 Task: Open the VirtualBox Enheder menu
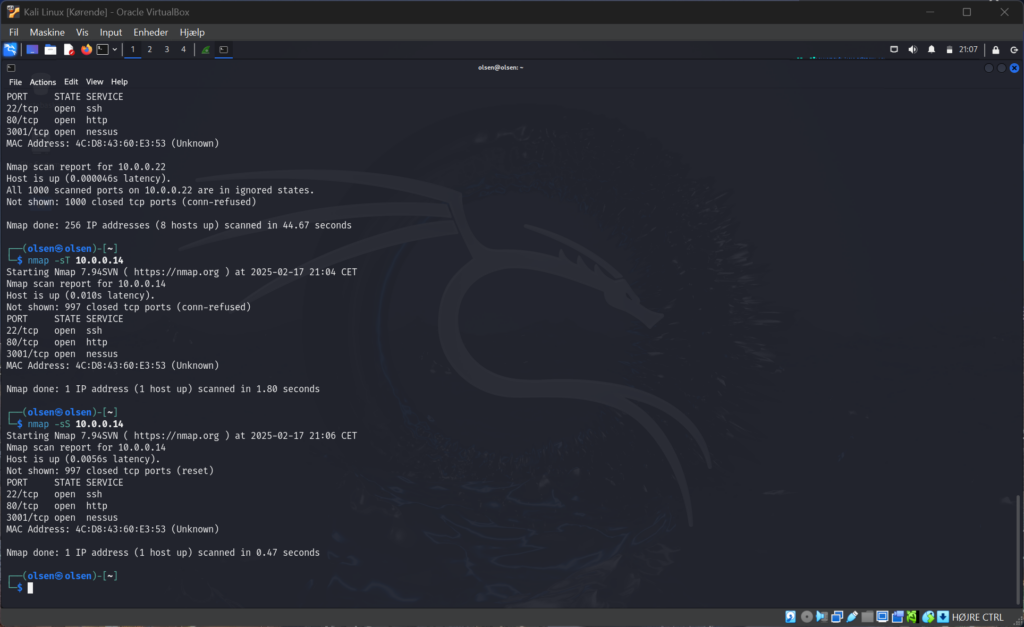(x=151, y=32)
